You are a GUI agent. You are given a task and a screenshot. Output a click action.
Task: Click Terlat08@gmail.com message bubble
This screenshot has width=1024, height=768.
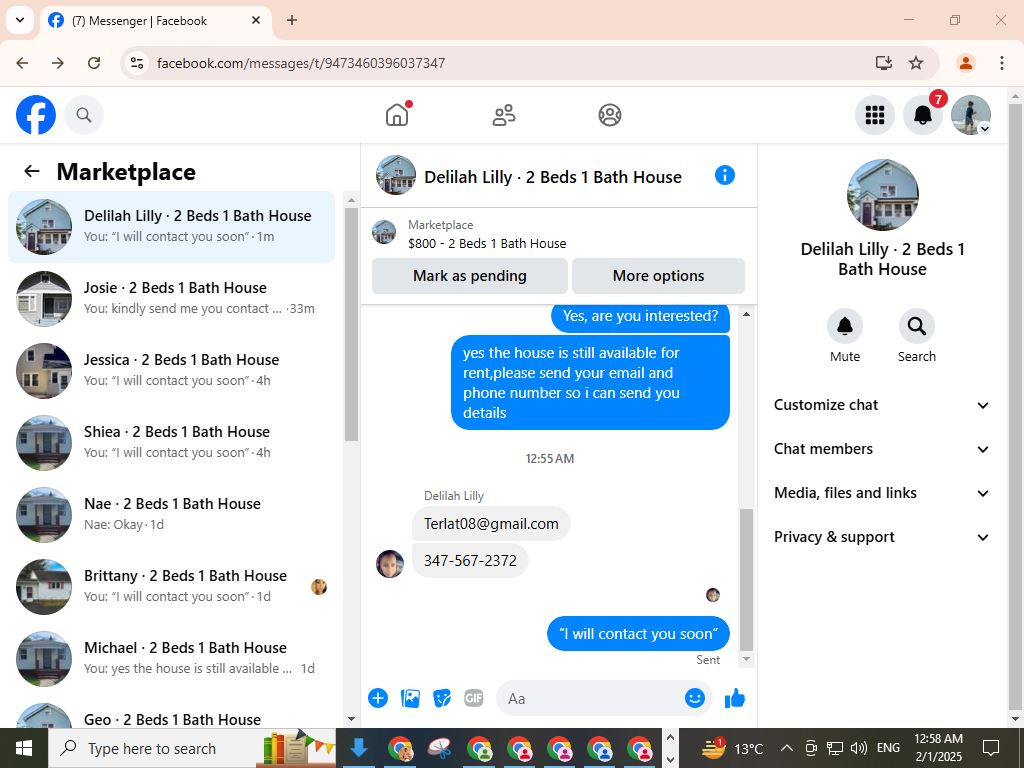coord(491,524)
